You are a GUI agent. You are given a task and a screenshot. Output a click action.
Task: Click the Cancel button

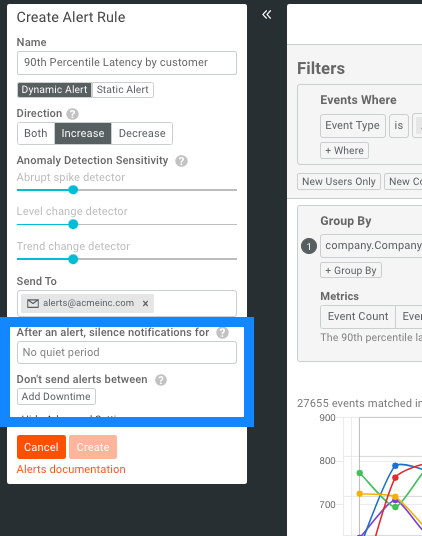pos(41,447)
